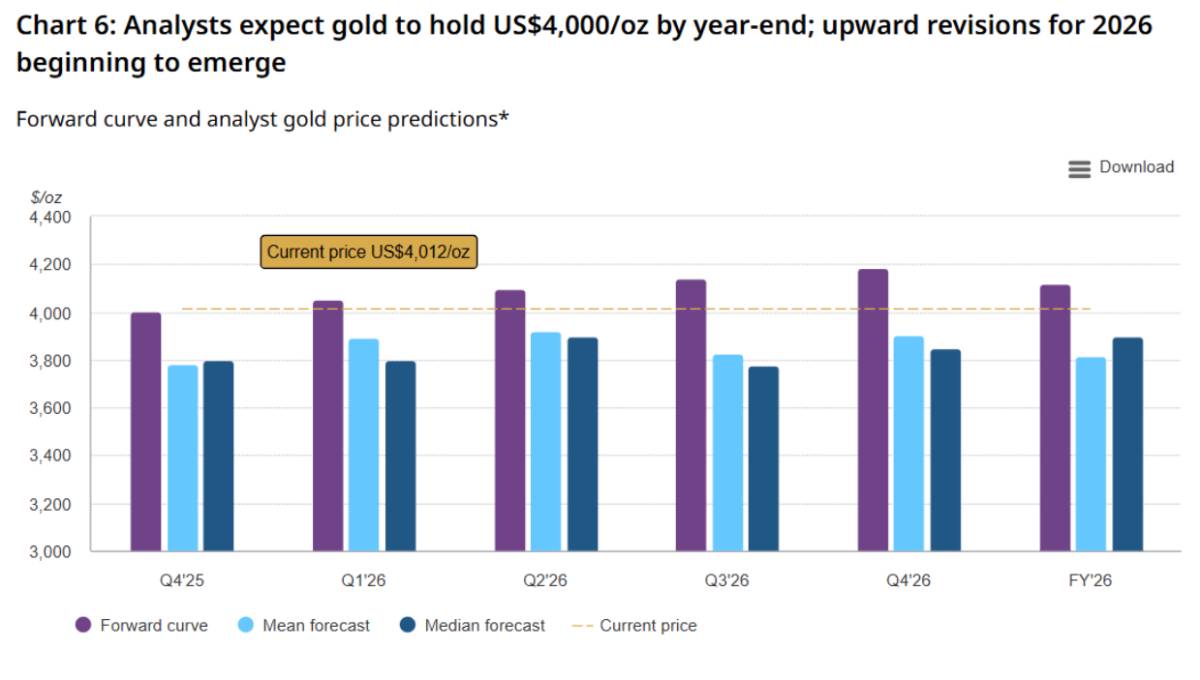Click the dark blue Median forecast legend dot

[x=408, y=625]
